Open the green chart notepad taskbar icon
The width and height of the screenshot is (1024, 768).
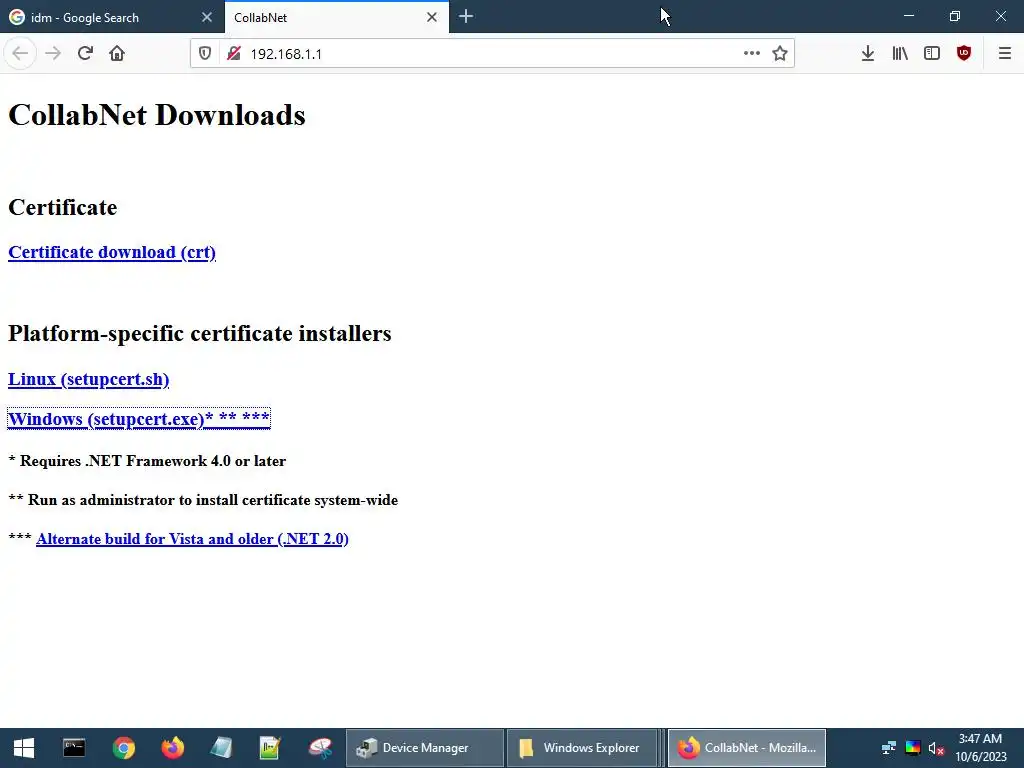(x=270, y=748)
